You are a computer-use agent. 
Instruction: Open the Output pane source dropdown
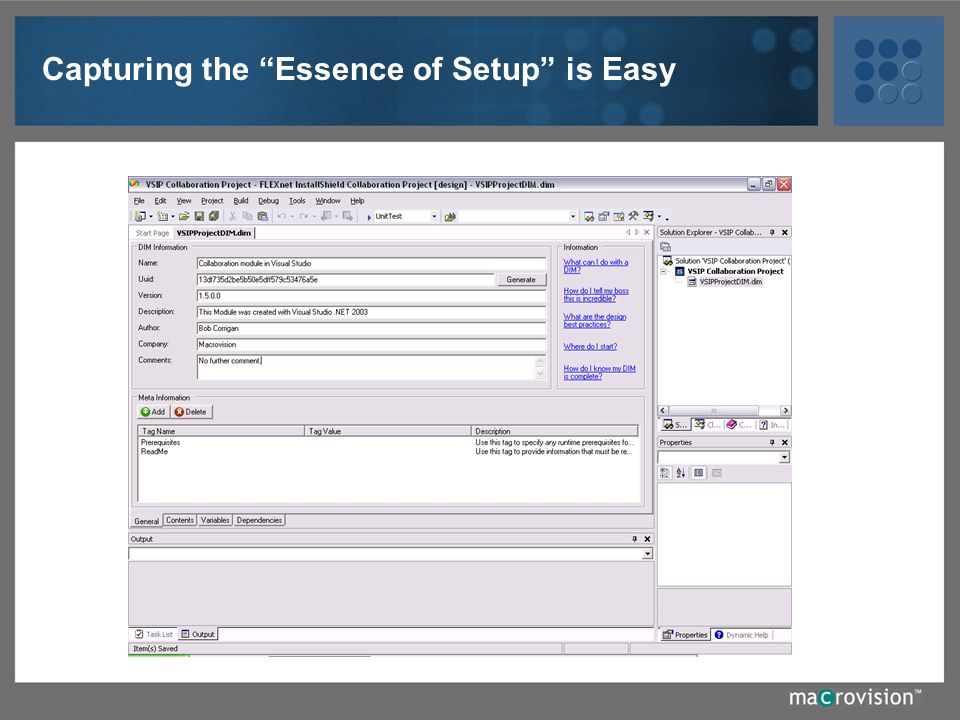647,554
